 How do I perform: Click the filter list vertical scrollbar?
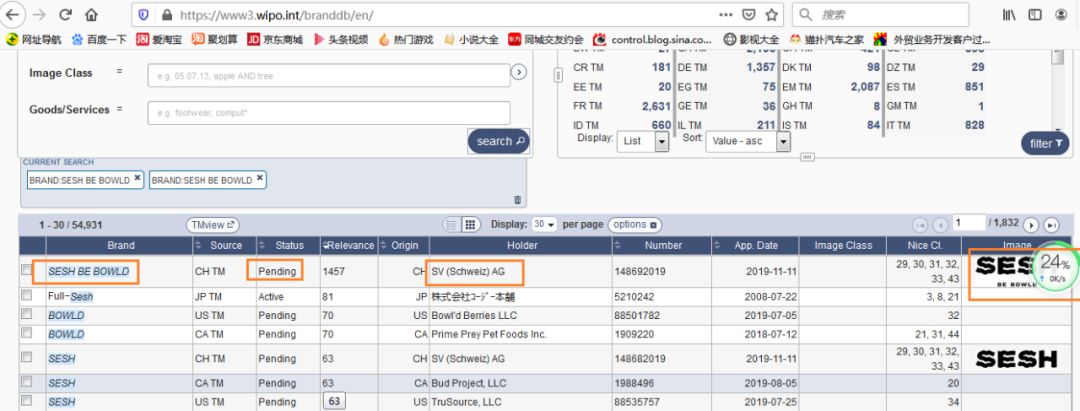point(1058,91)
